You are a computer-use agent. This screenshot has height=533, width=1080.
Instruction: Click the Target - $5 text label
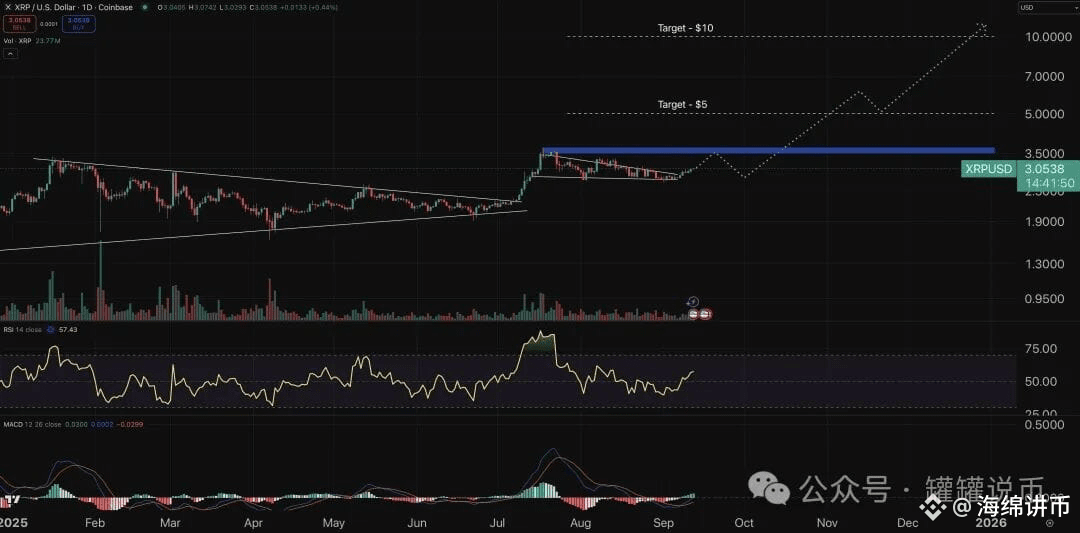[x=683, y=105]
